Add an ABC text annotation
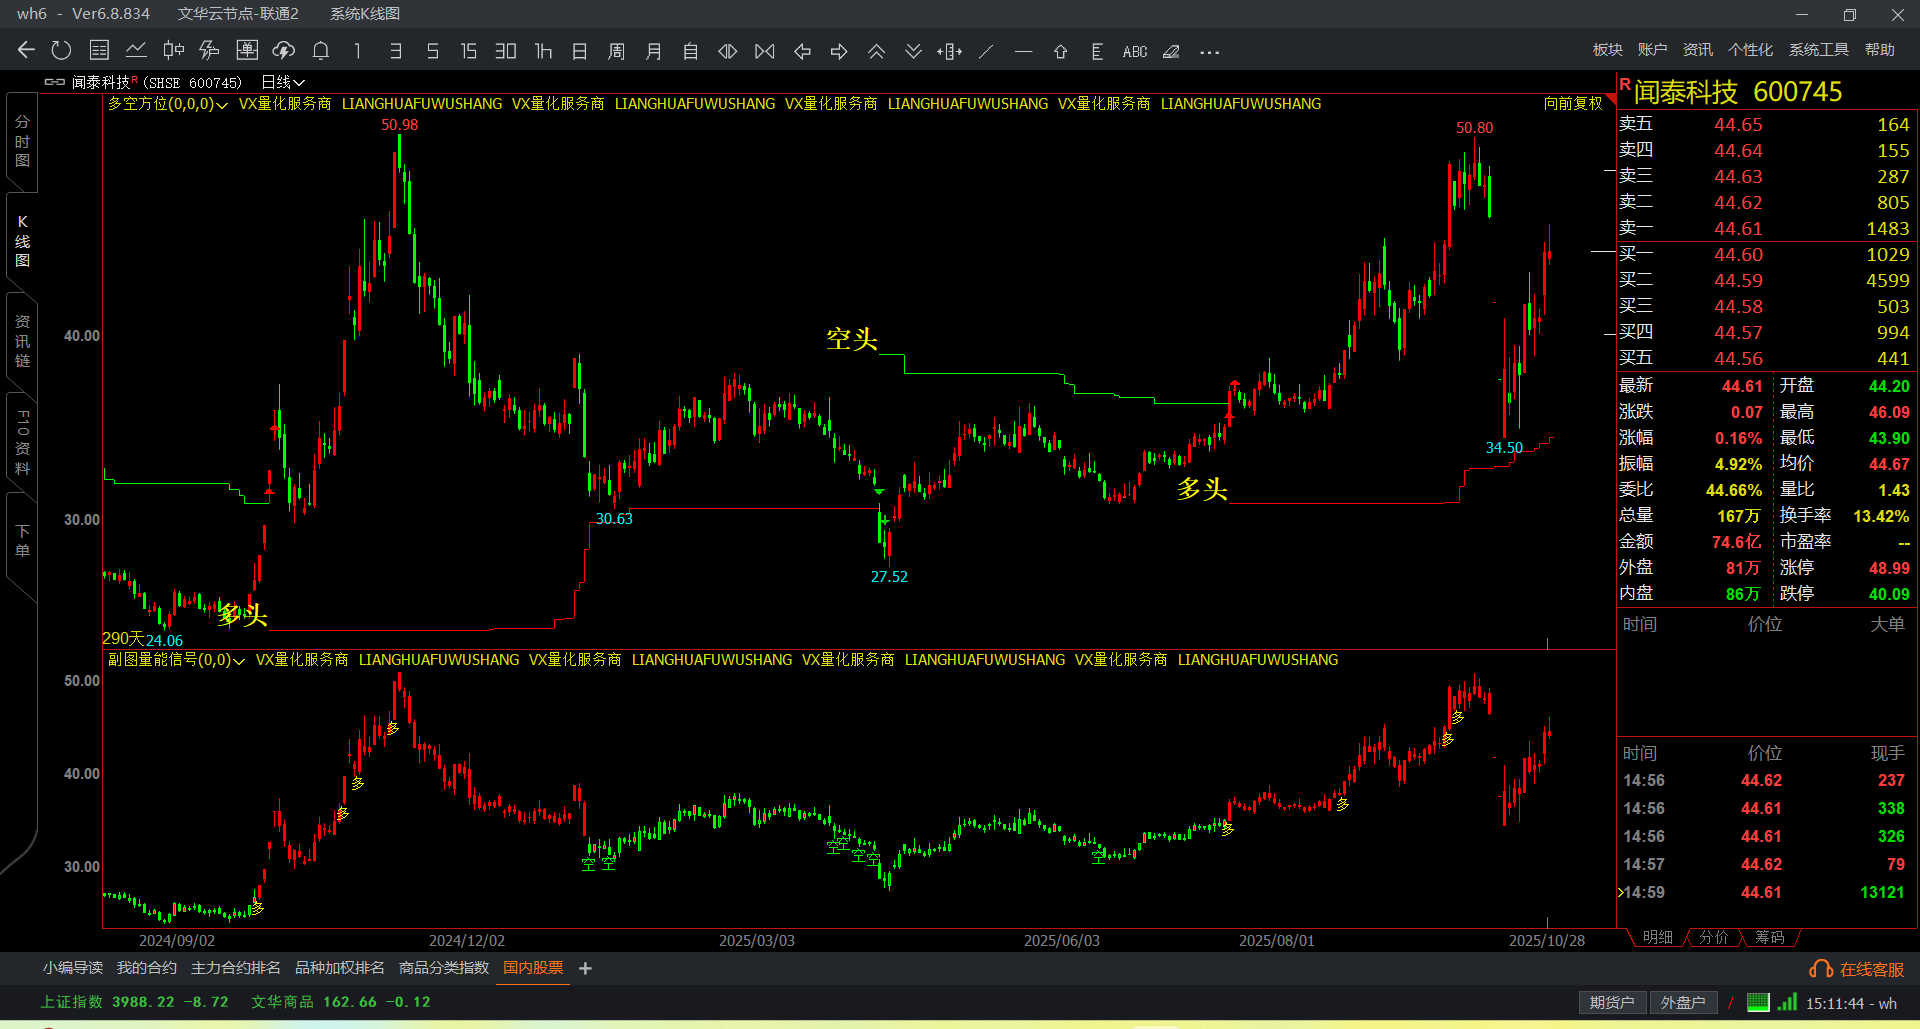The image size is (1920, 1029). 1135,51
